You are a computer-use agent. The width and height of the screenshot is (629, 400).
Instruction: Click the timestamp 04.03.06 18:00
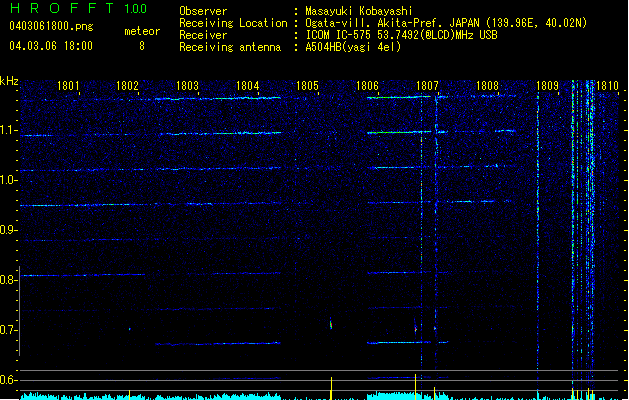click(x=51, y=46)
